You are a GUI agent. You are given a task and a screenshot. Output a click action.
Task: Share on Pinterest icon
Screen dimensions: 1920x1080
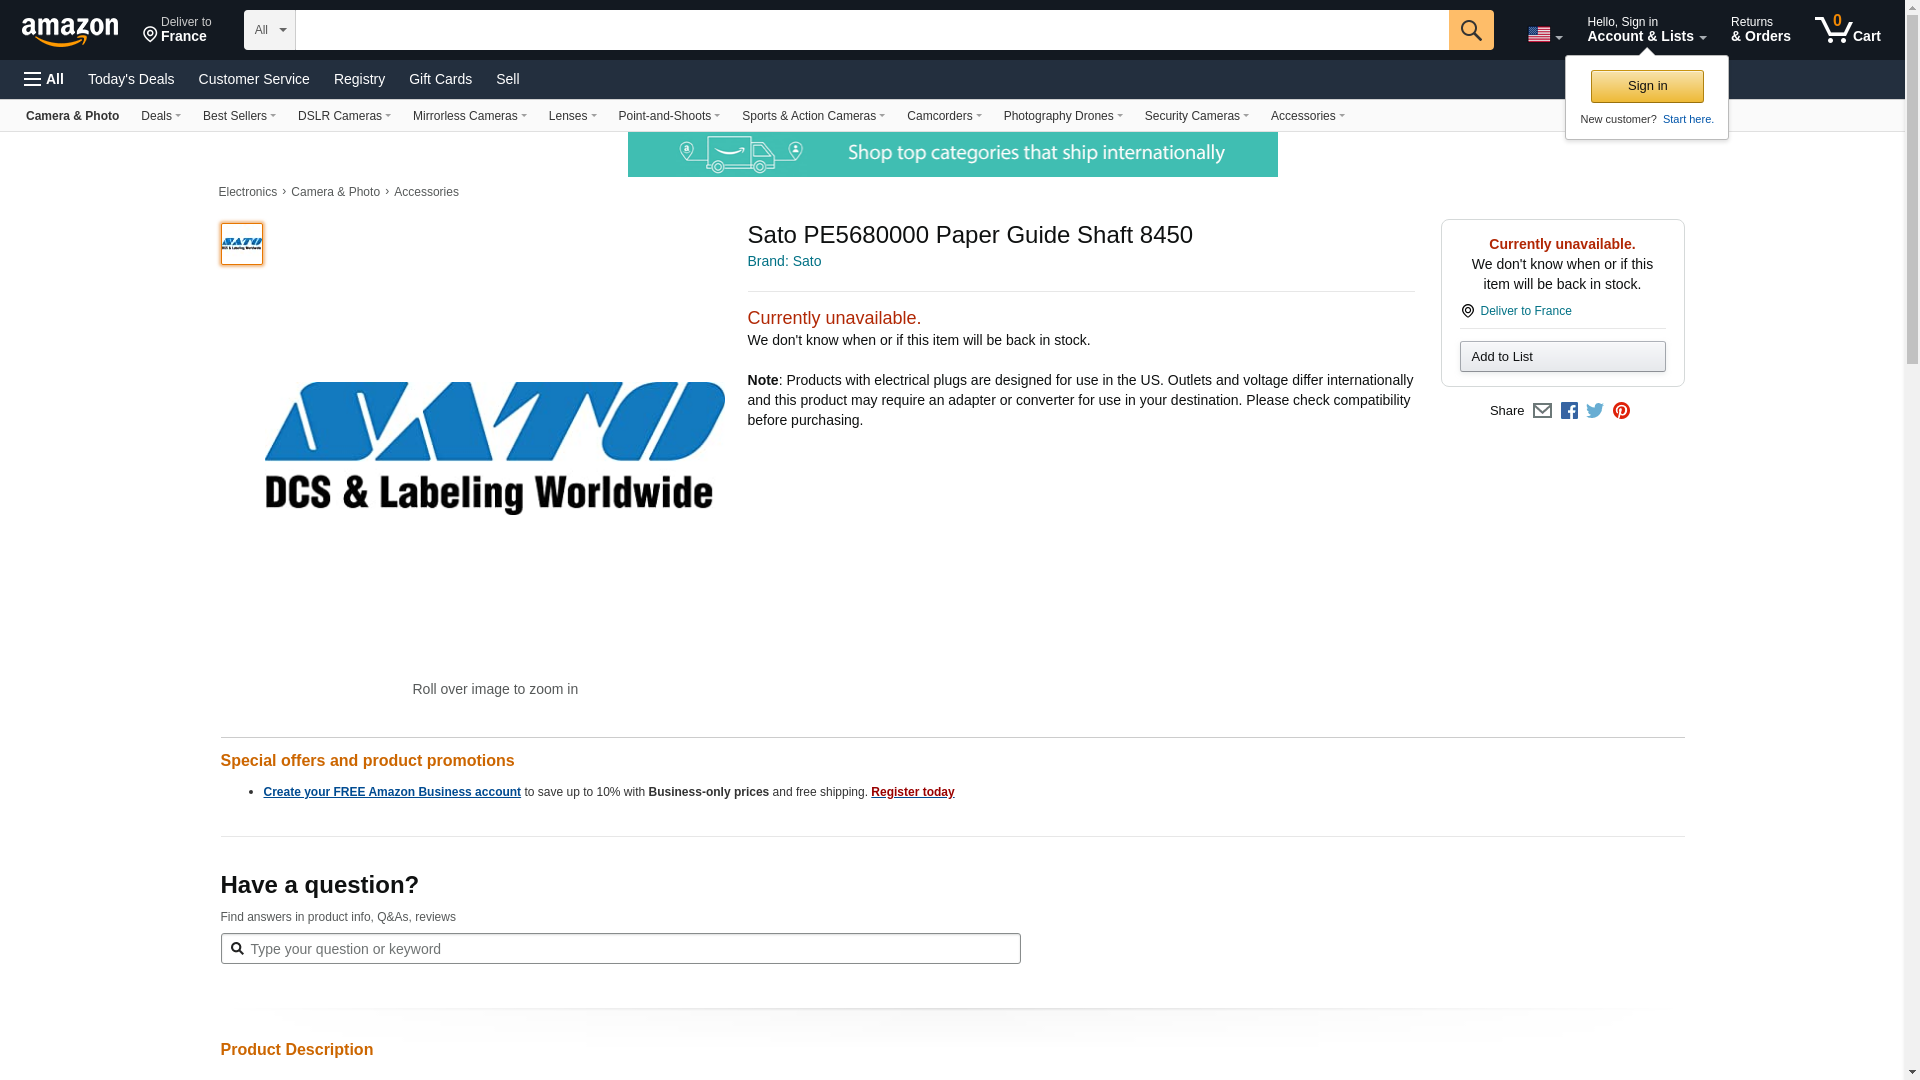[1621, 411]
